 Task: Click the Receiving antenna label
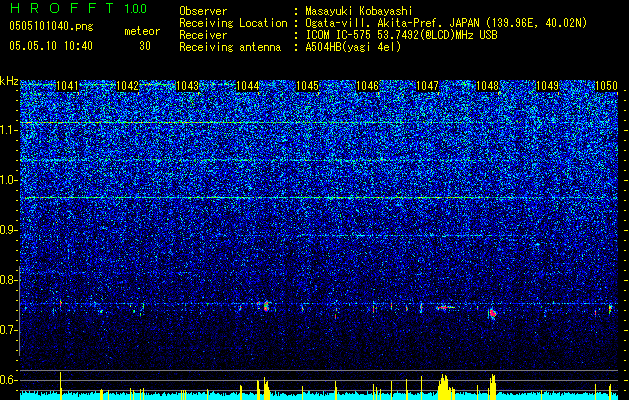[230, 47]
